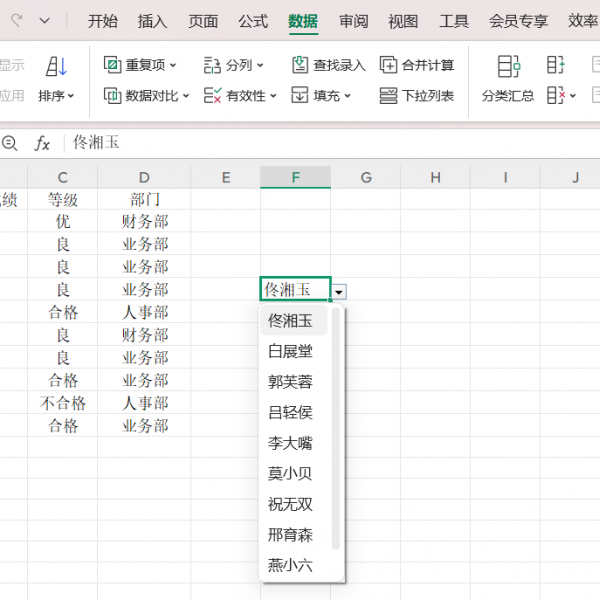Image resolution: width=600 pixels, height=600 pixels.
Task: Click the dropdown list vertical scrollbar
Action: [x=336, y=430]
